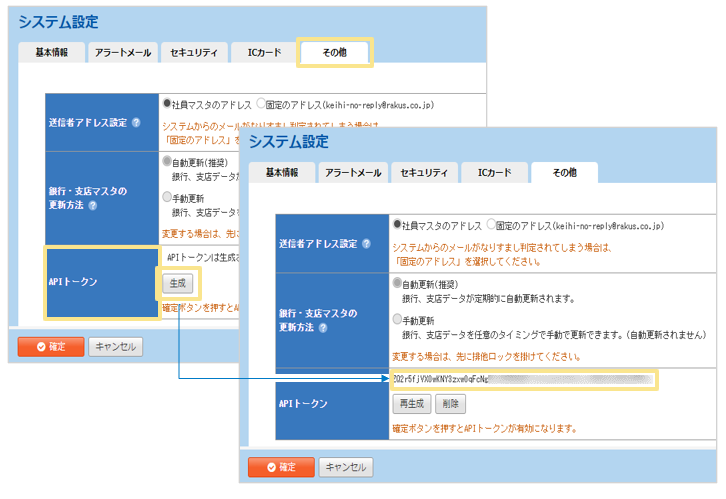Select 社員マスタのアドレス radio in front window
Image resolution: width=726 pixels, height=499 pixels.
(397, 225)
